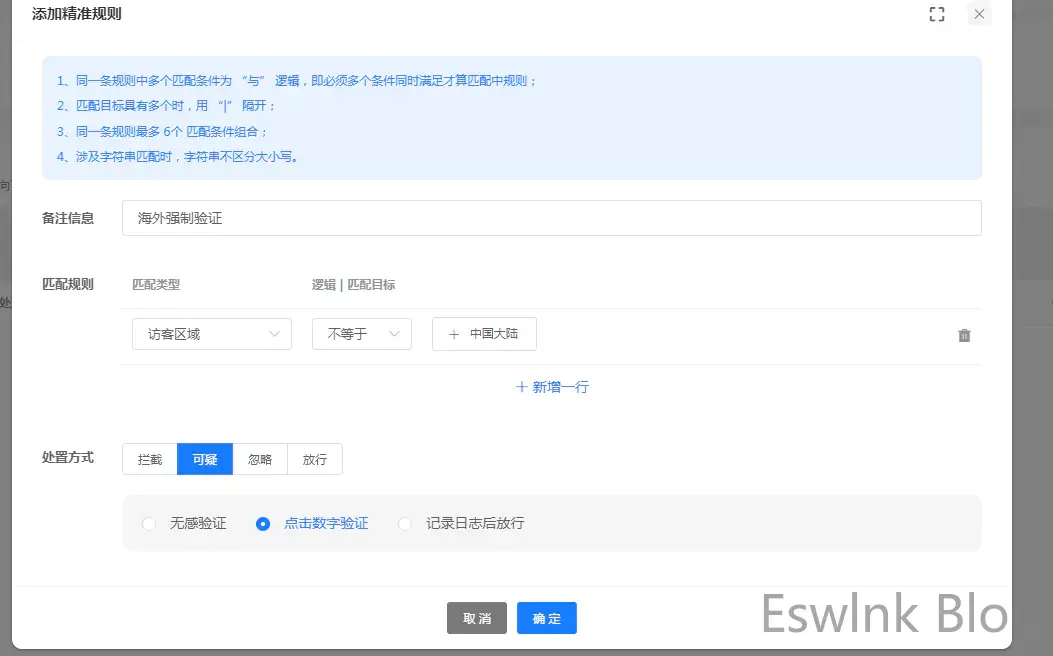Switch action to 拦截

(x=150, y=459)
